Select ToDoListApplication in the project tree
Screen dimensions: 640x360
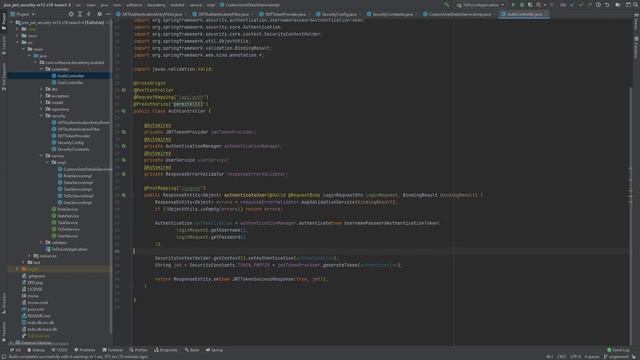click(x=66, y=249)
